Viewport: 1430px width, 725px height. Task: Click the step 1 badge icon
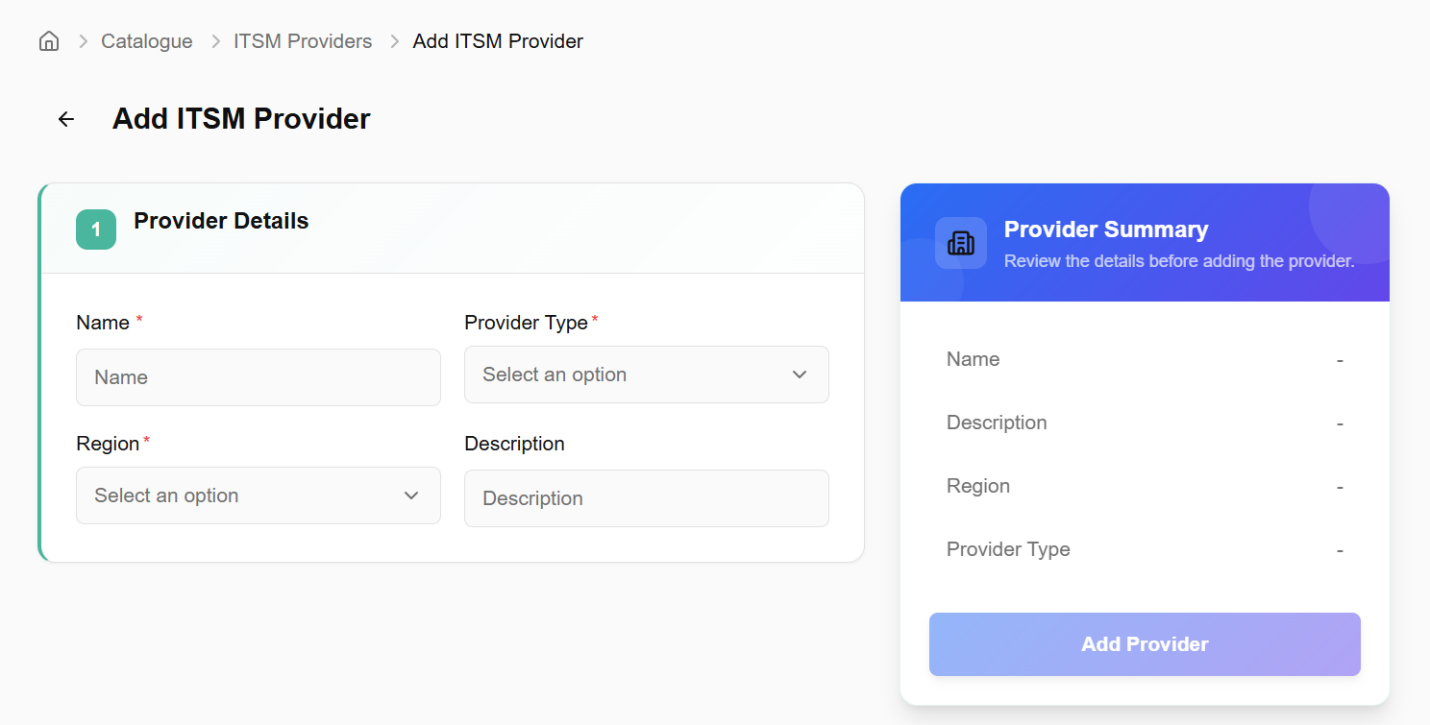coord(96,230)
